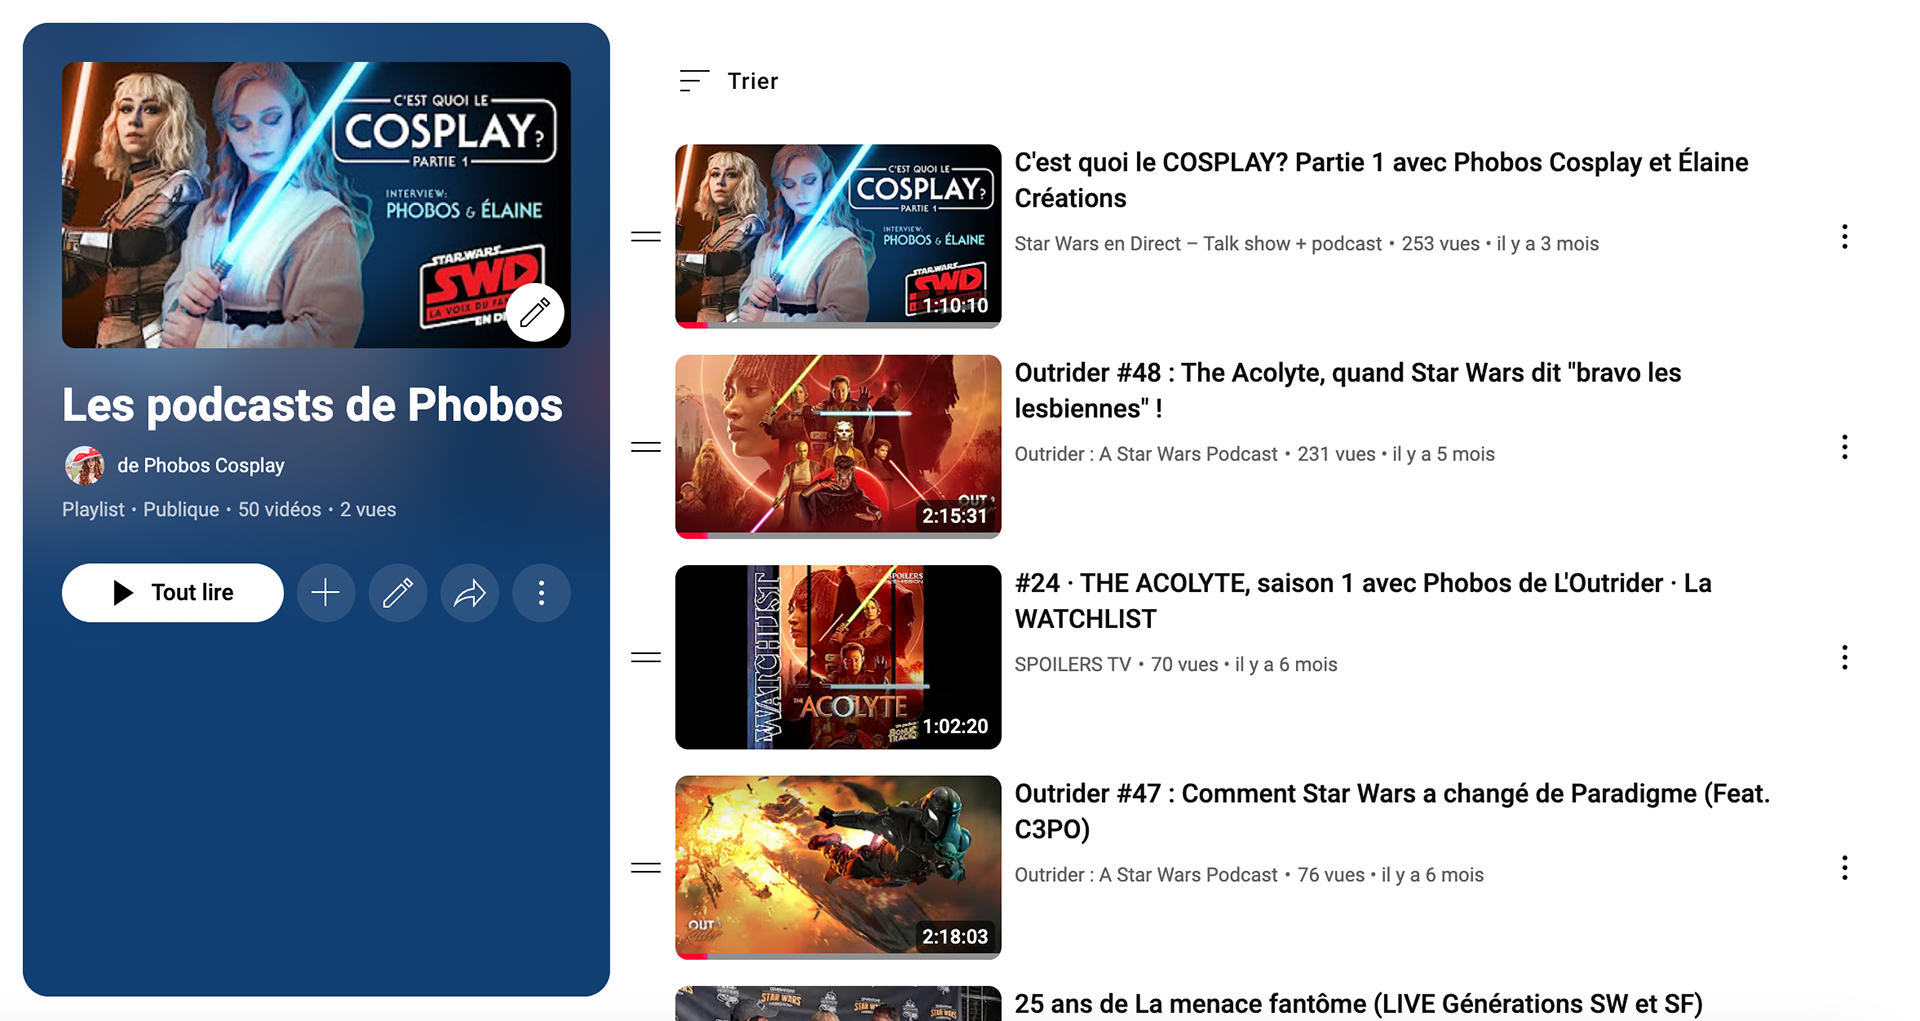Visit Star Wars en Direct – Talk show channel
Image resolution: width=1920 pixels, height=1021 pixels.
1198,244
